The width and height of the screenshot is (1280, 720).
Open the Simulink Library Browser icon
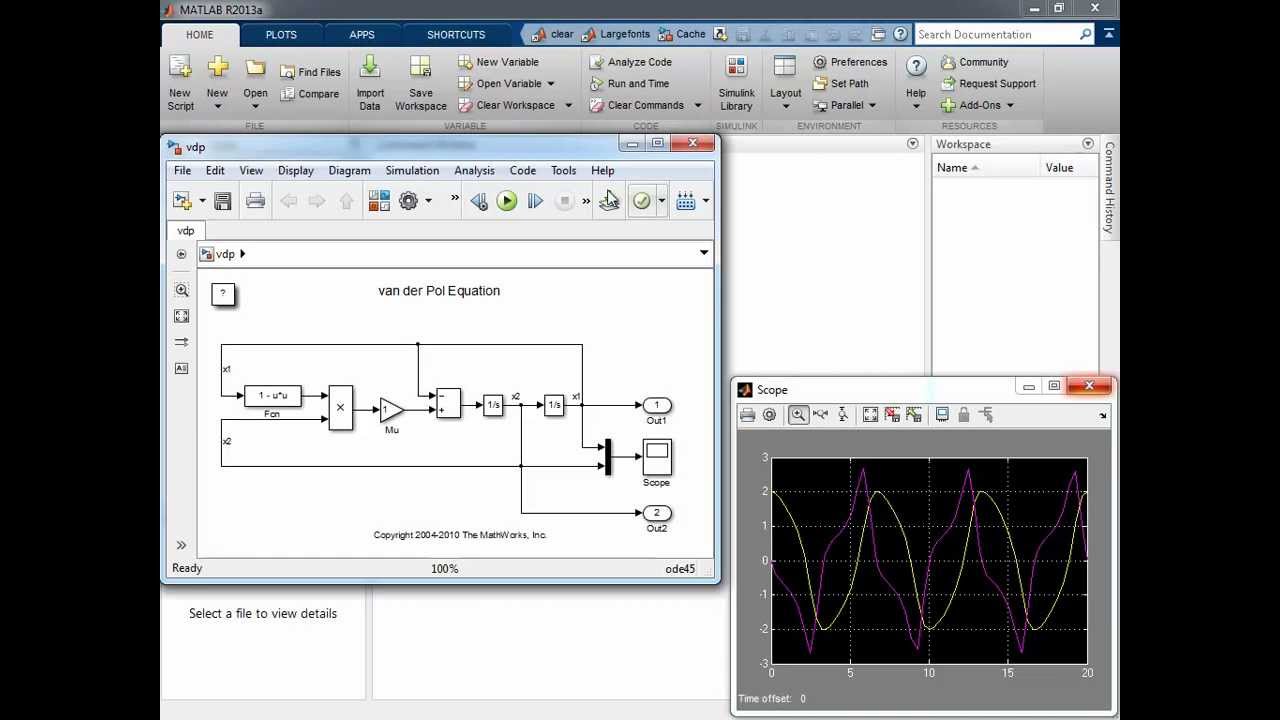click(379, 201)
